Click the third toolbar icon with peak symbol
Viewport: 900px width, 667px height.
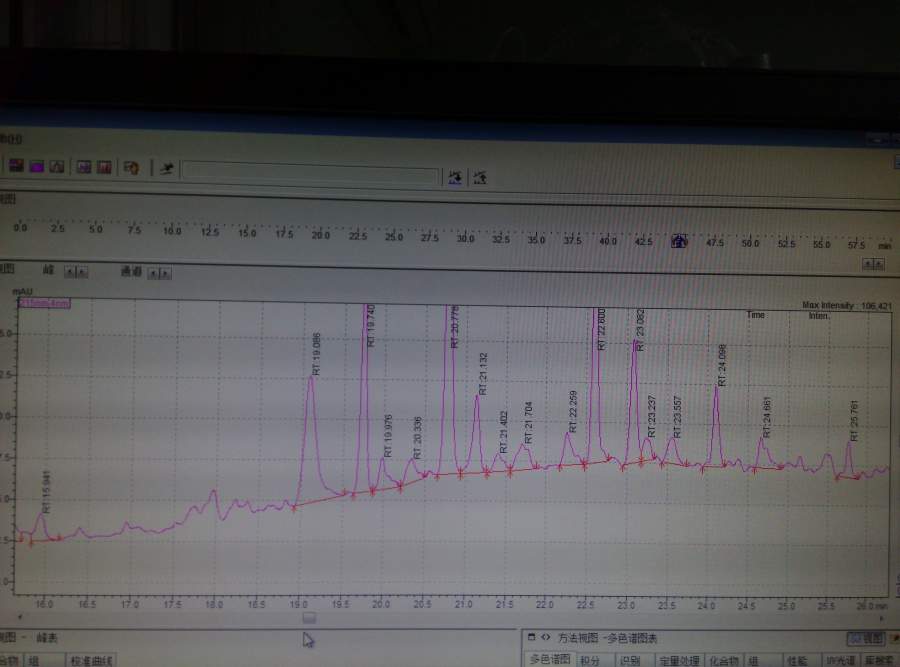[57, 167]
